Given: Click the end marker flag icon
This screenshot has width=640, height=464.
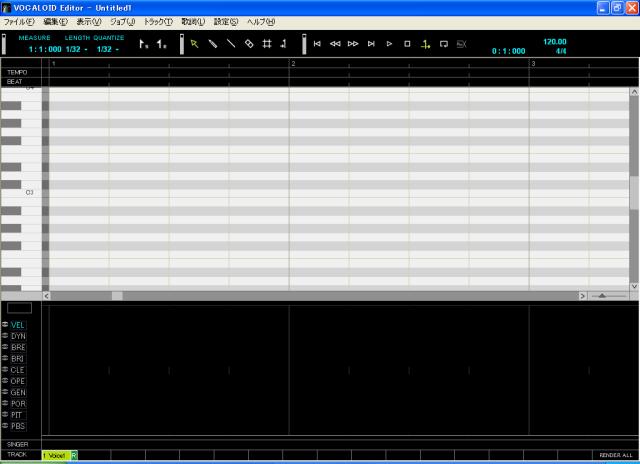Looking at the screenshot, I should pyautogui.click(x=162, y=44).
